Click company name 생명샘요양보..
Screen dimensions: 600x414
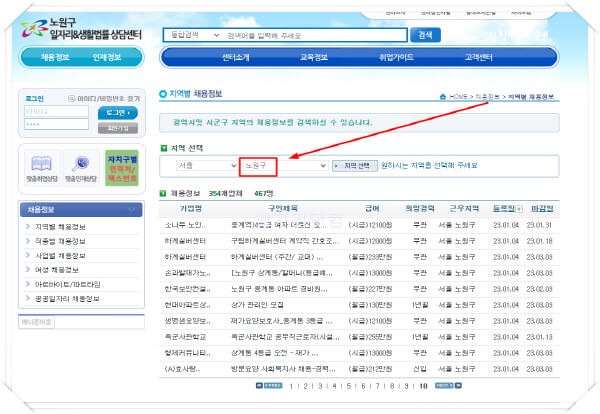pos(188,321)
